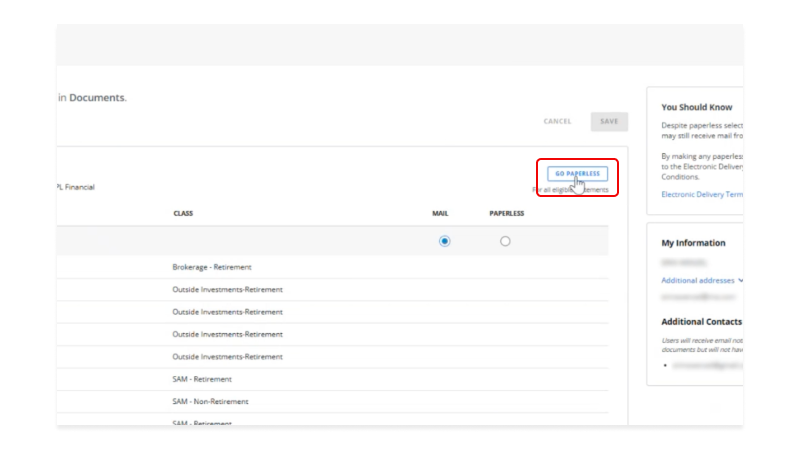Click the GO PAPERLESS button

tap(577, 173)
